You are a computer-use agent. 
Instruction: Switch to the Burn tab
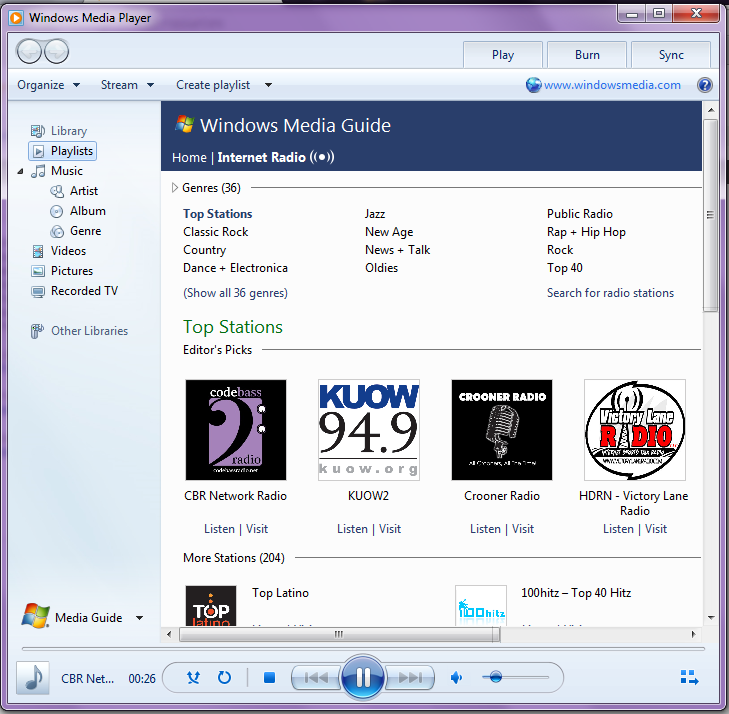coord(587,55)
